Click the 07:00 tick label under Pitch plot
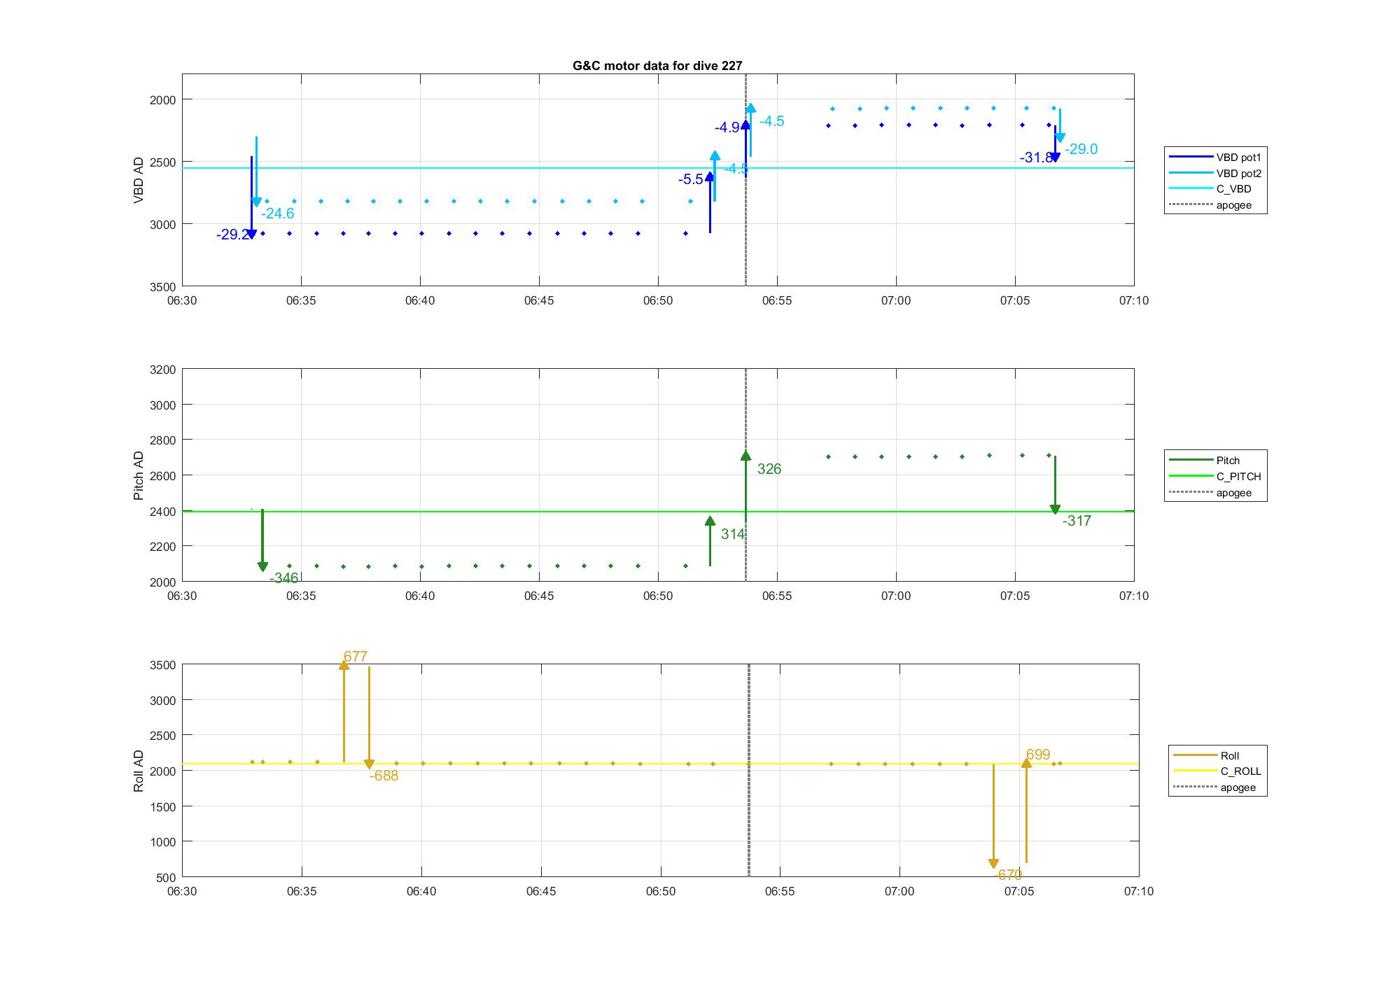This screenshot has width=1400, height=986. [x=896, y=595]
